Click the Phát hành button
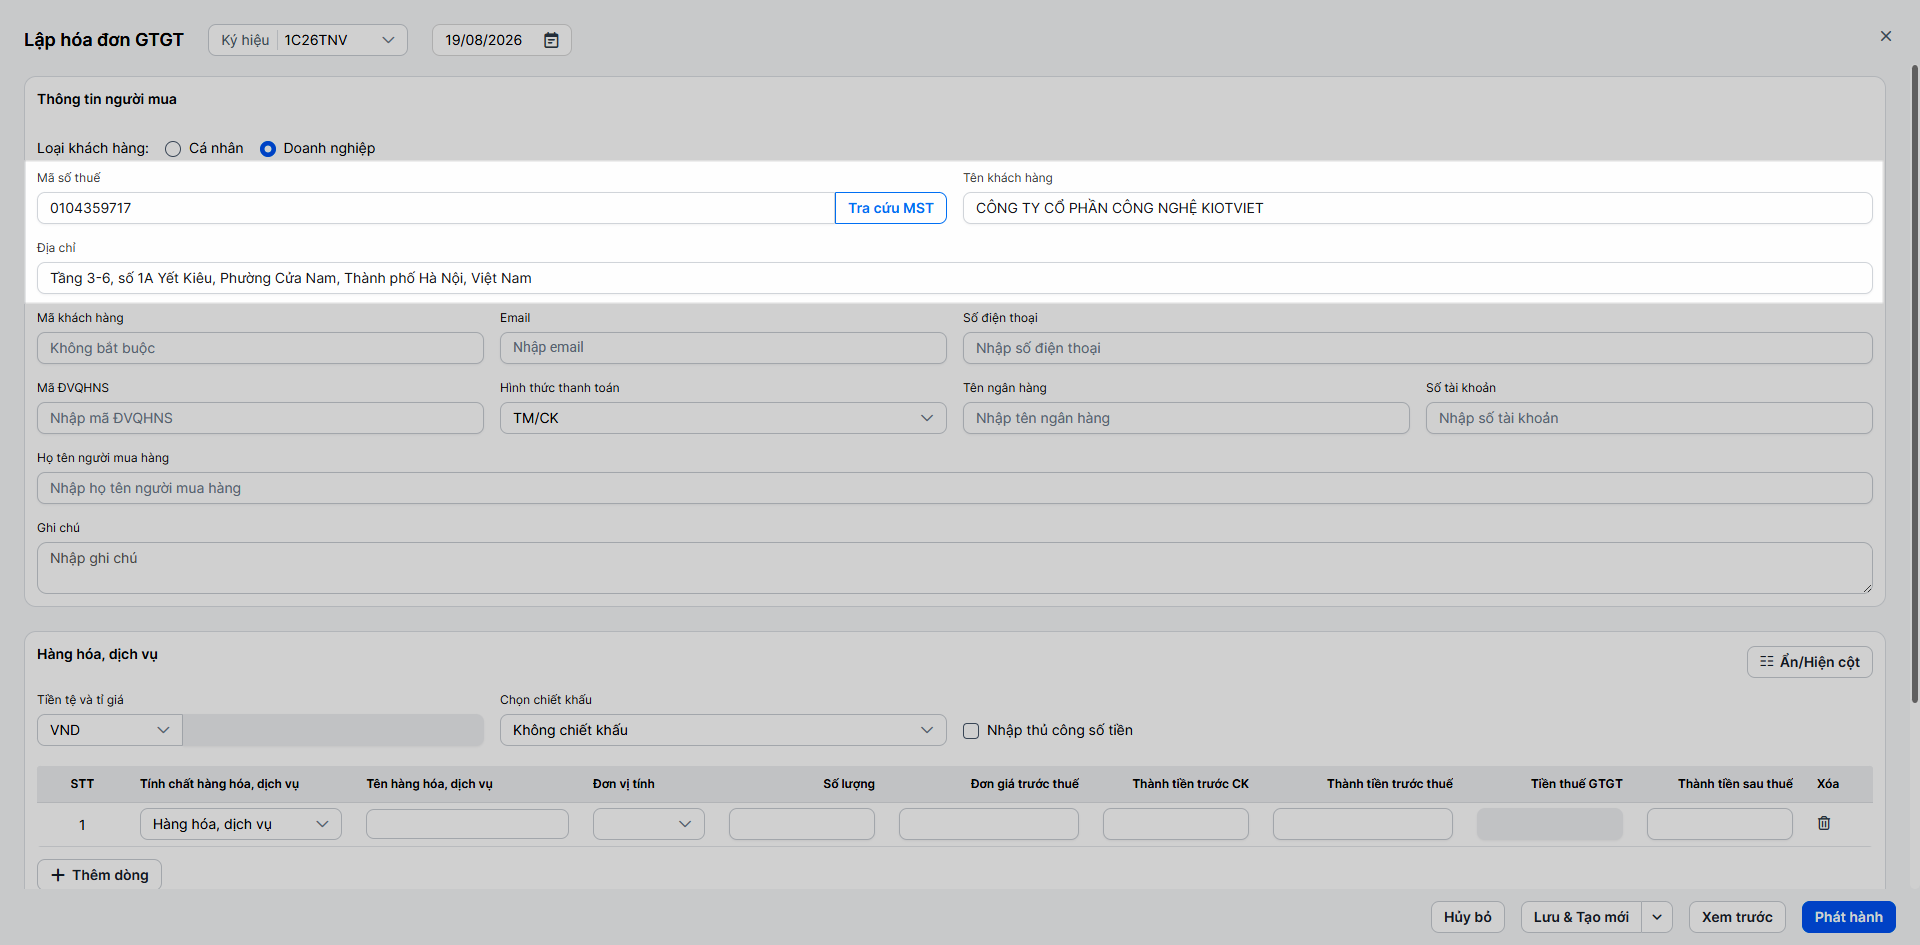The image size is (1920, 945). [x=1849, y=917]
